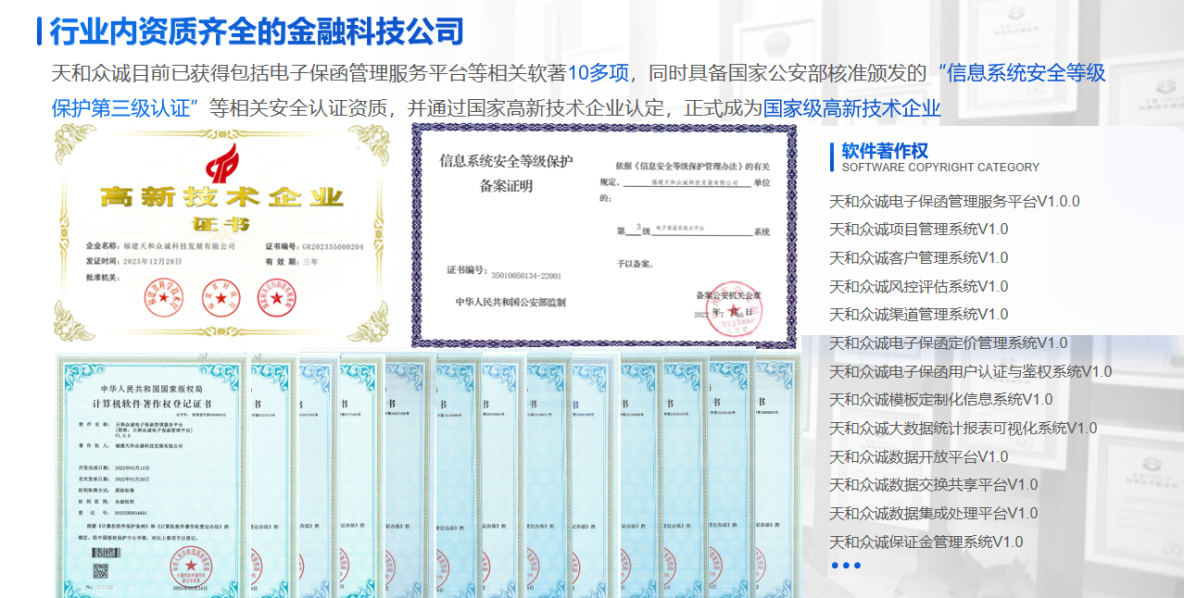Select 天和众诚项目管理系统V1.0 list item
Screen dimensions: 1184x598
pyautogui.click(x=918, y=229)
